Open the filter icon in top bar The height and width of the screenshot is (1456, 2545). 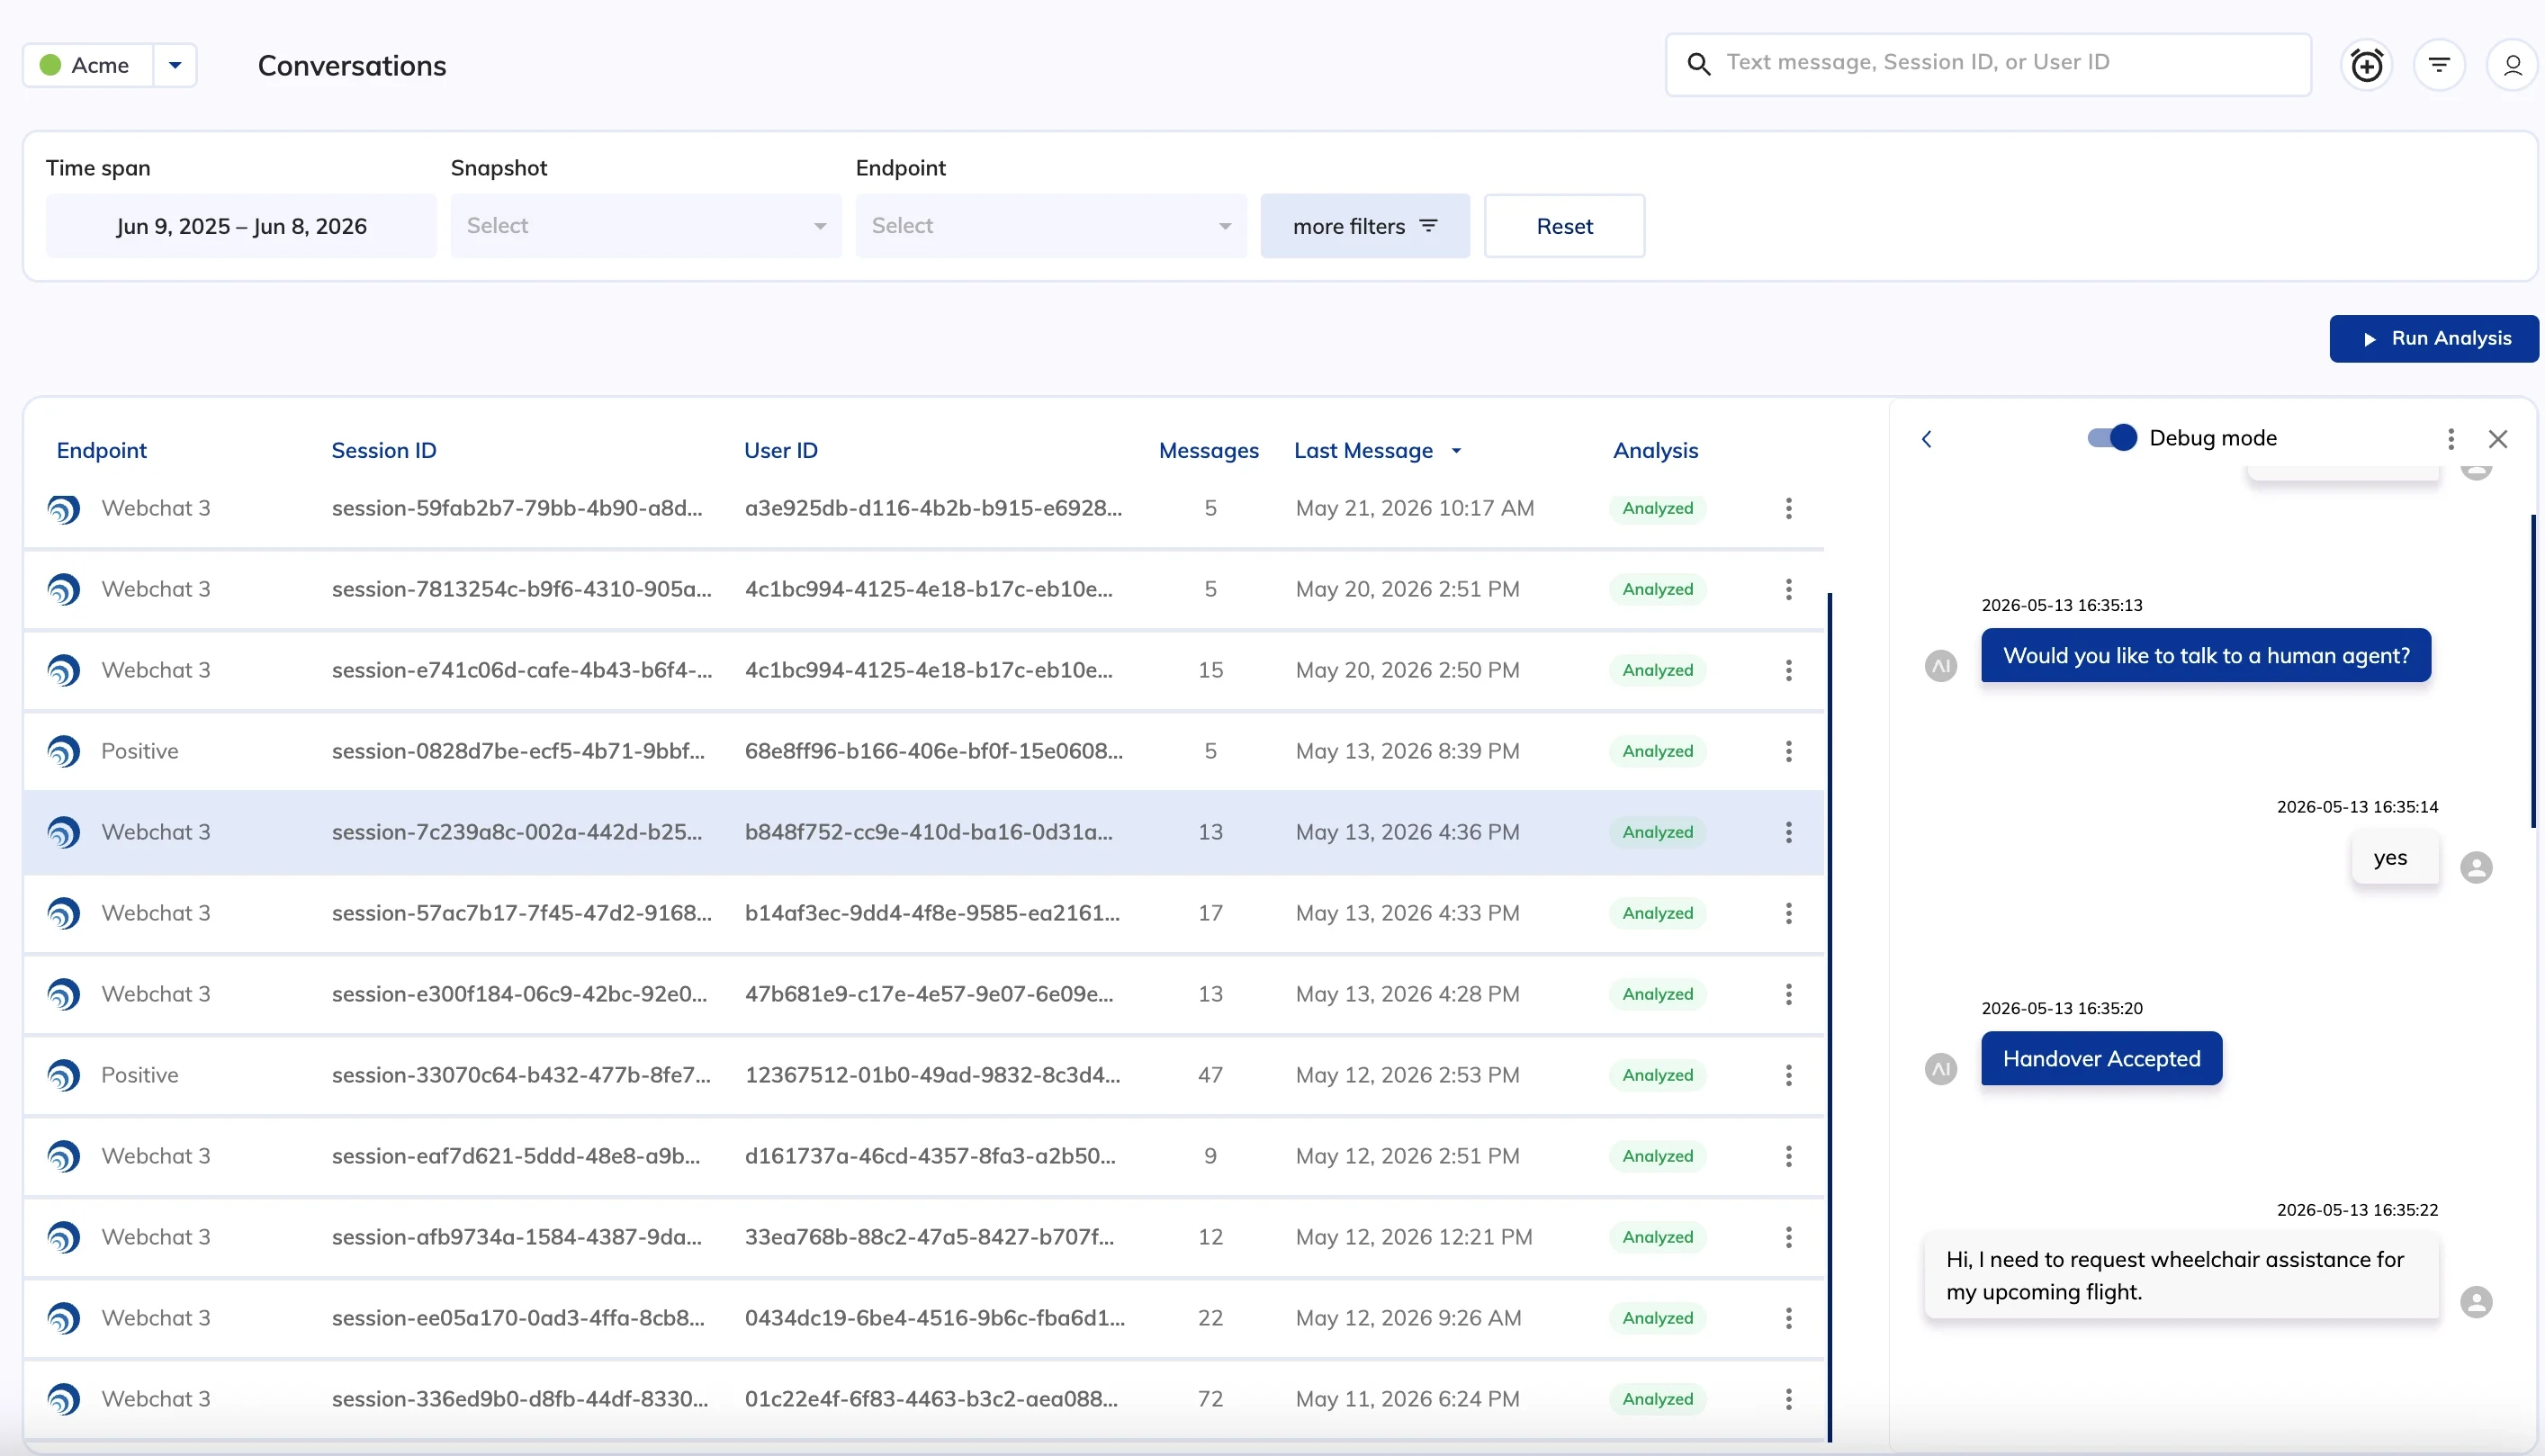(x=2439, y=65)
